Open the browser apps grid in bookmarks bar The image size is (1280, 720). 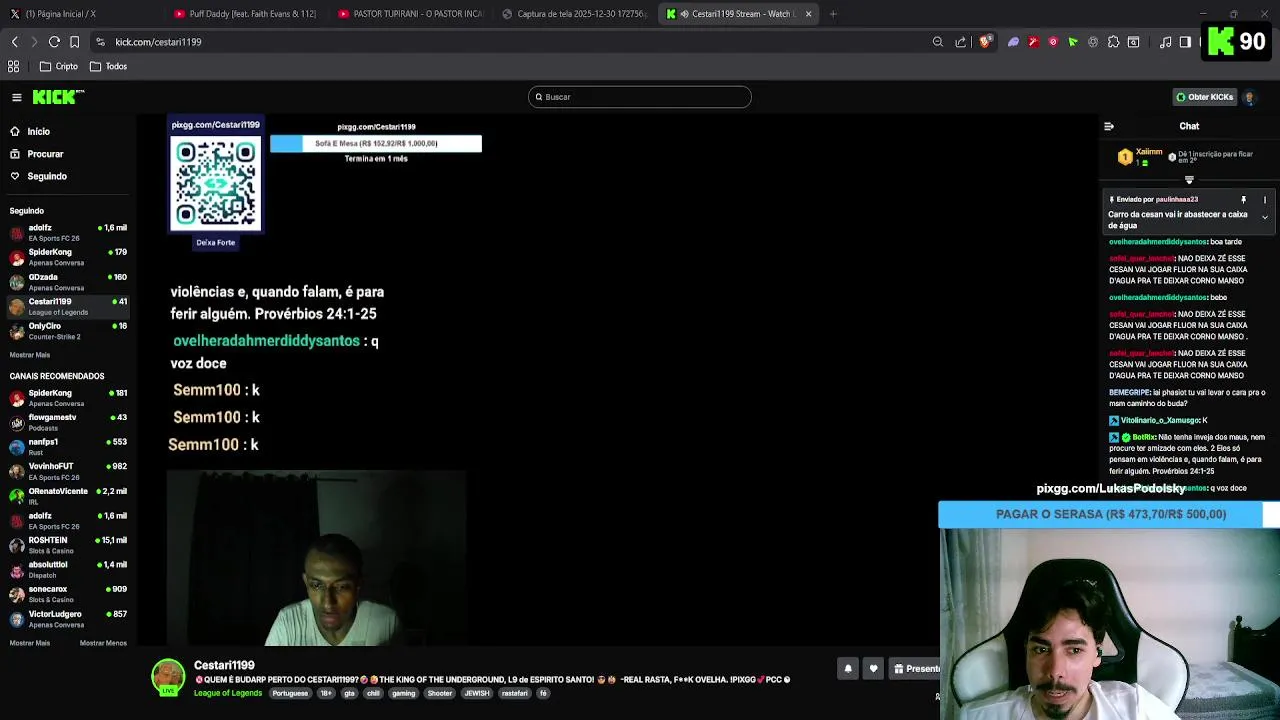(x=14, y=66)
